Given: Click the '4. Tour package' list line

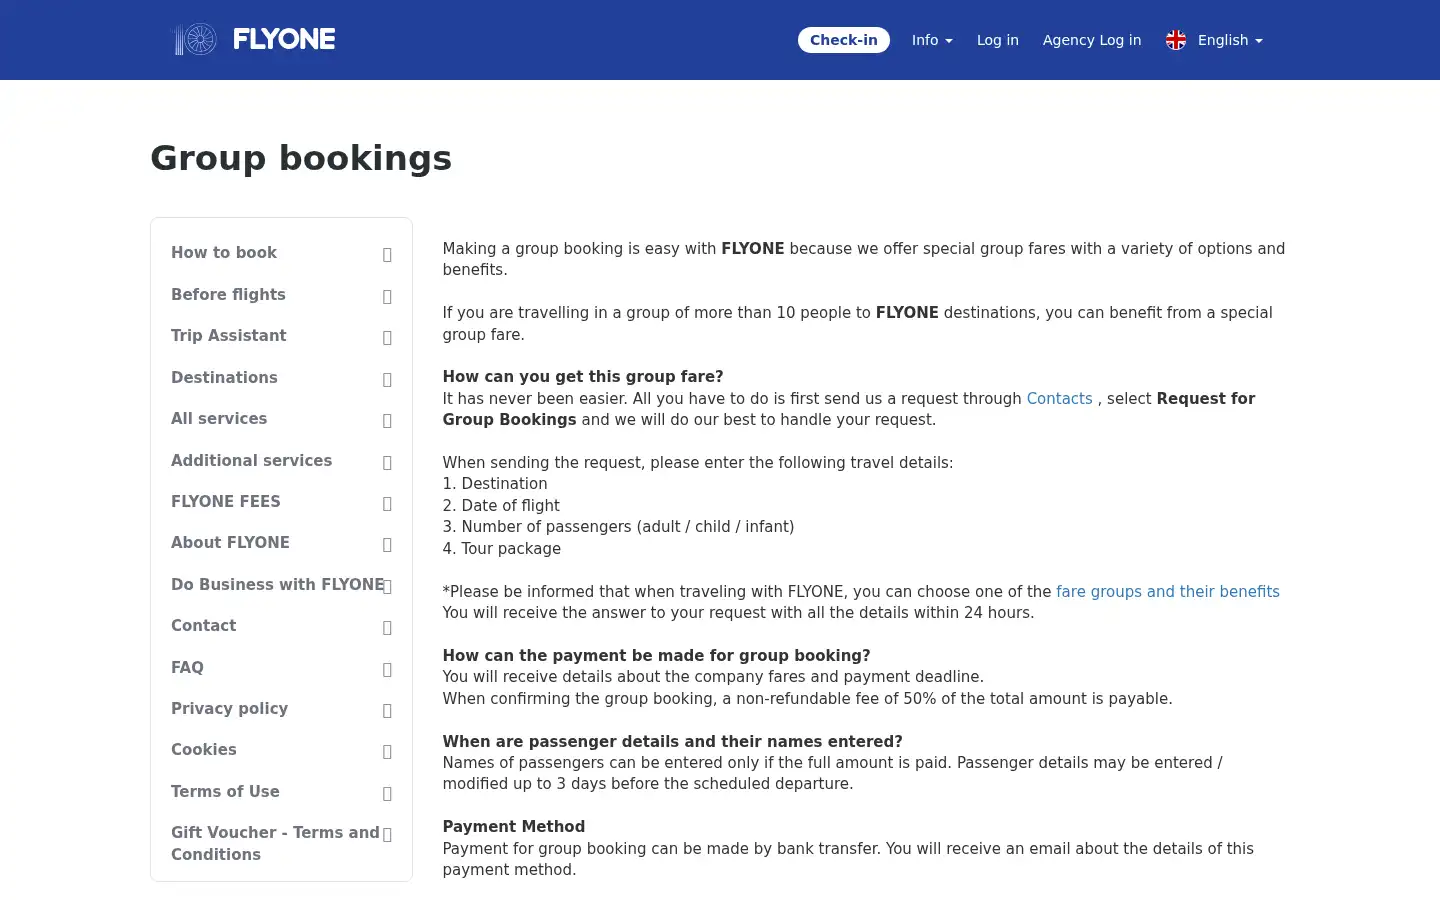Looking at the screenshot, I should coord(502,549).
